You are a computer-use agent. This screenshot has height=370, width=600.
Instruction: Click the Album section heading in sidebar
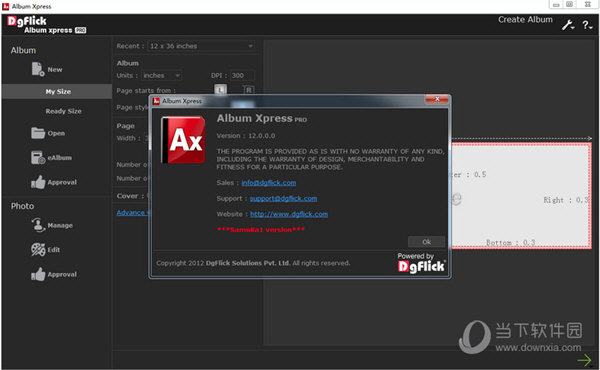point(23,50)
